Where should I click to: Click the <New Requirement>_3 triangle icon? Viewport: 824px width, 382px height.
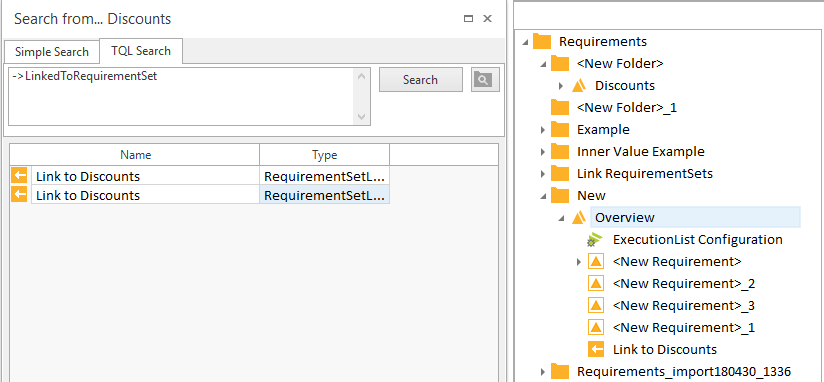pos(595,305)
